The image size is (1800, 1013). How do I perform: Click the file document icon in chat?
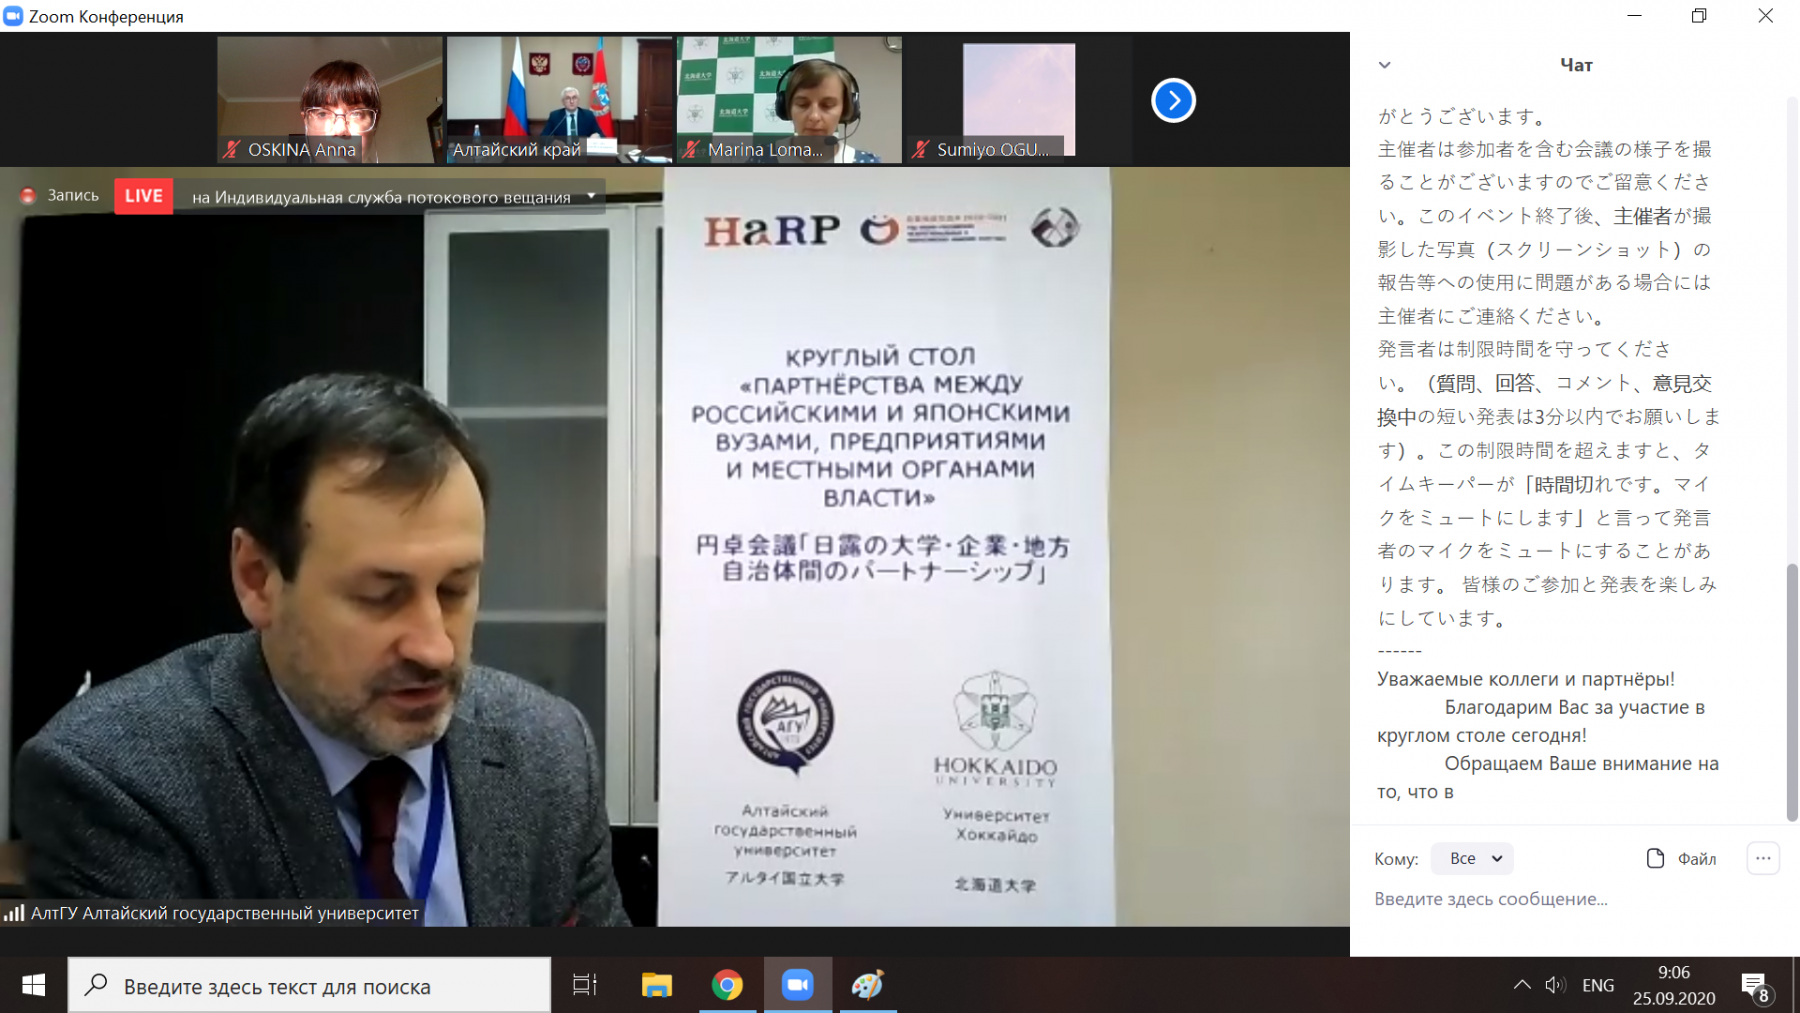1655,858
